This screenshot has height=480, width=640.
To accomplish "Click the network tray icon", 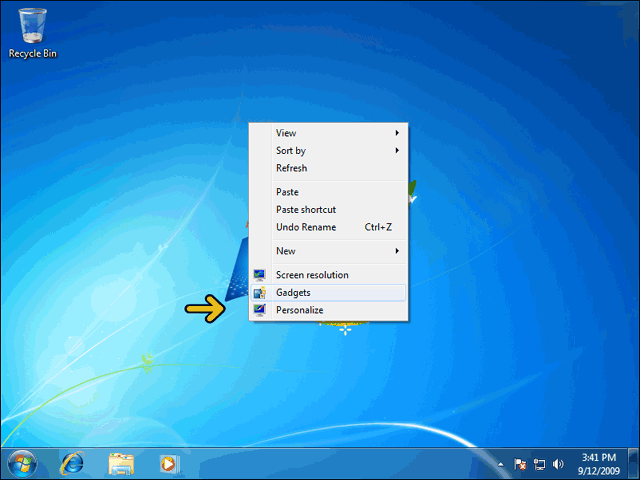I will click(x=539, y=464).
